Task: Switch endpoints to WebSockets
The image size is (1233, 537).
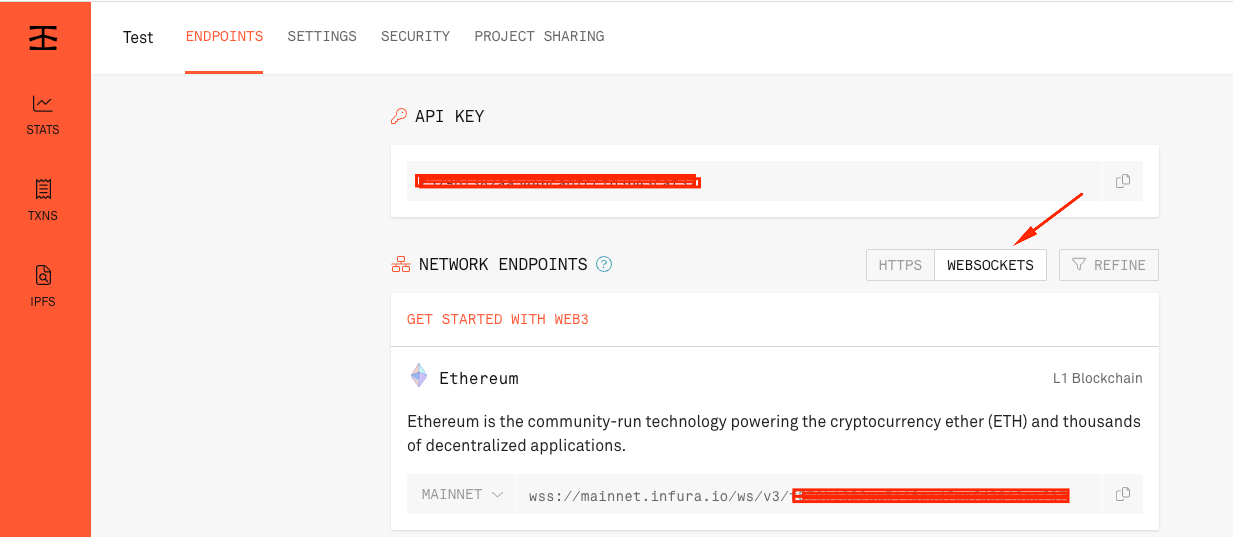Action: tap(990, 265)
